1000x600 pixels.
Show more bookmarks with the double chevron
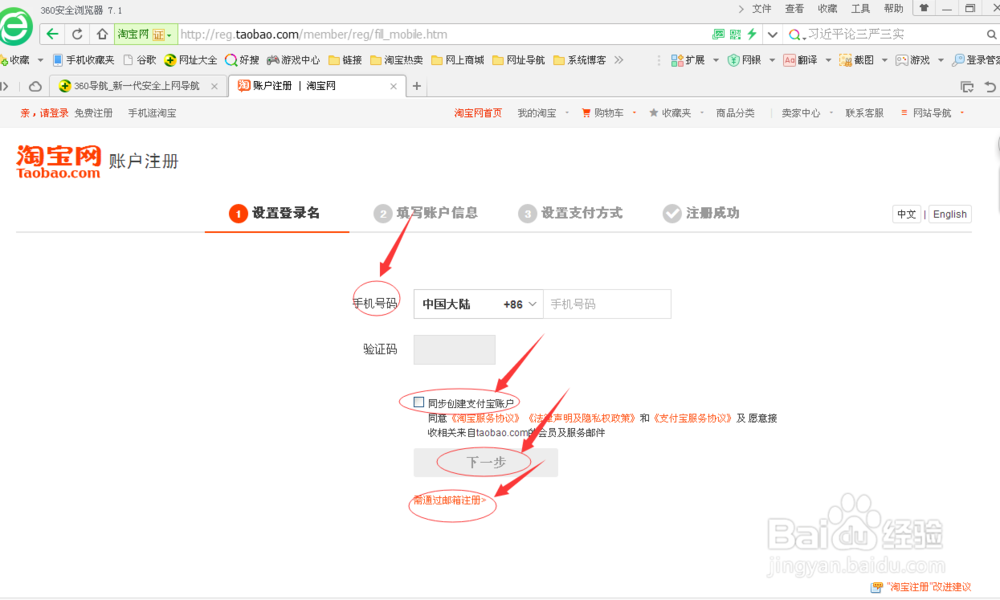619,60
